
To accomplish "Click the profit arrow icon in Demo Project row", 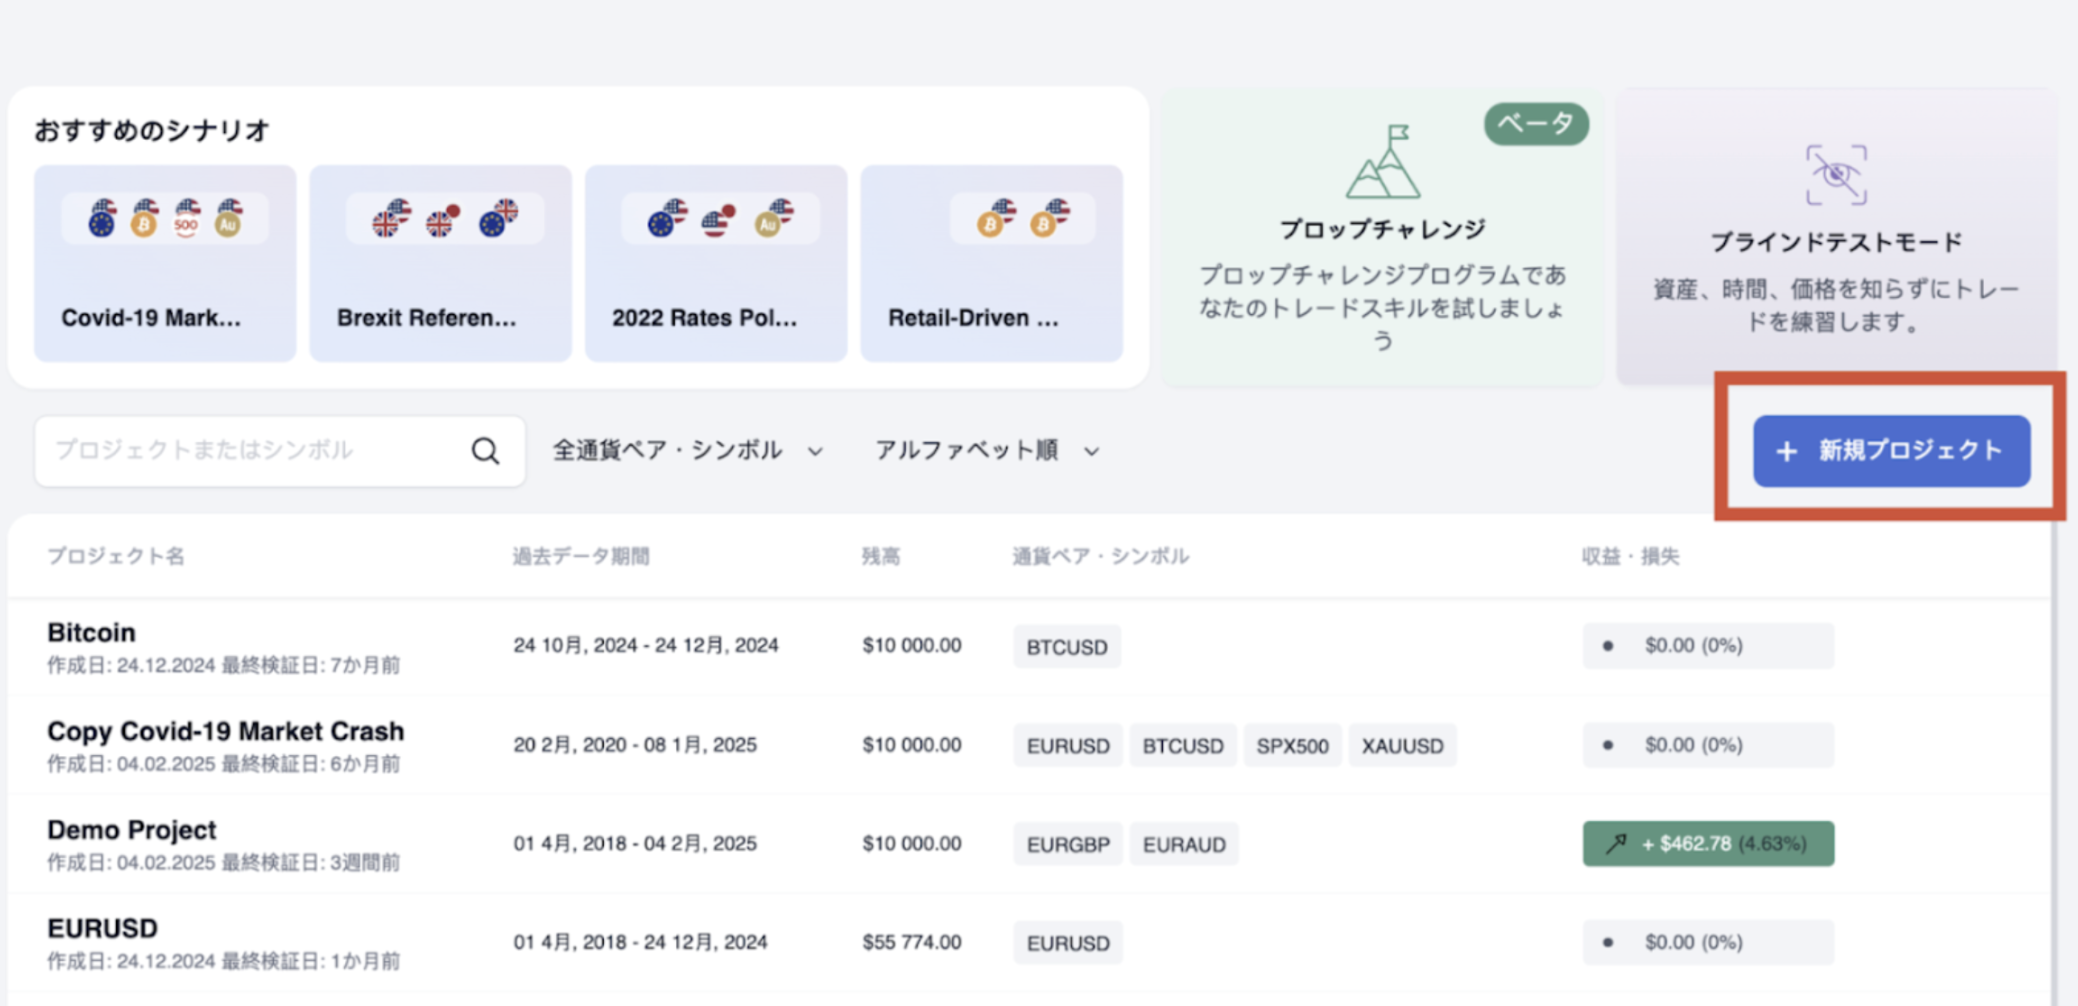I will click(1616, 844).
